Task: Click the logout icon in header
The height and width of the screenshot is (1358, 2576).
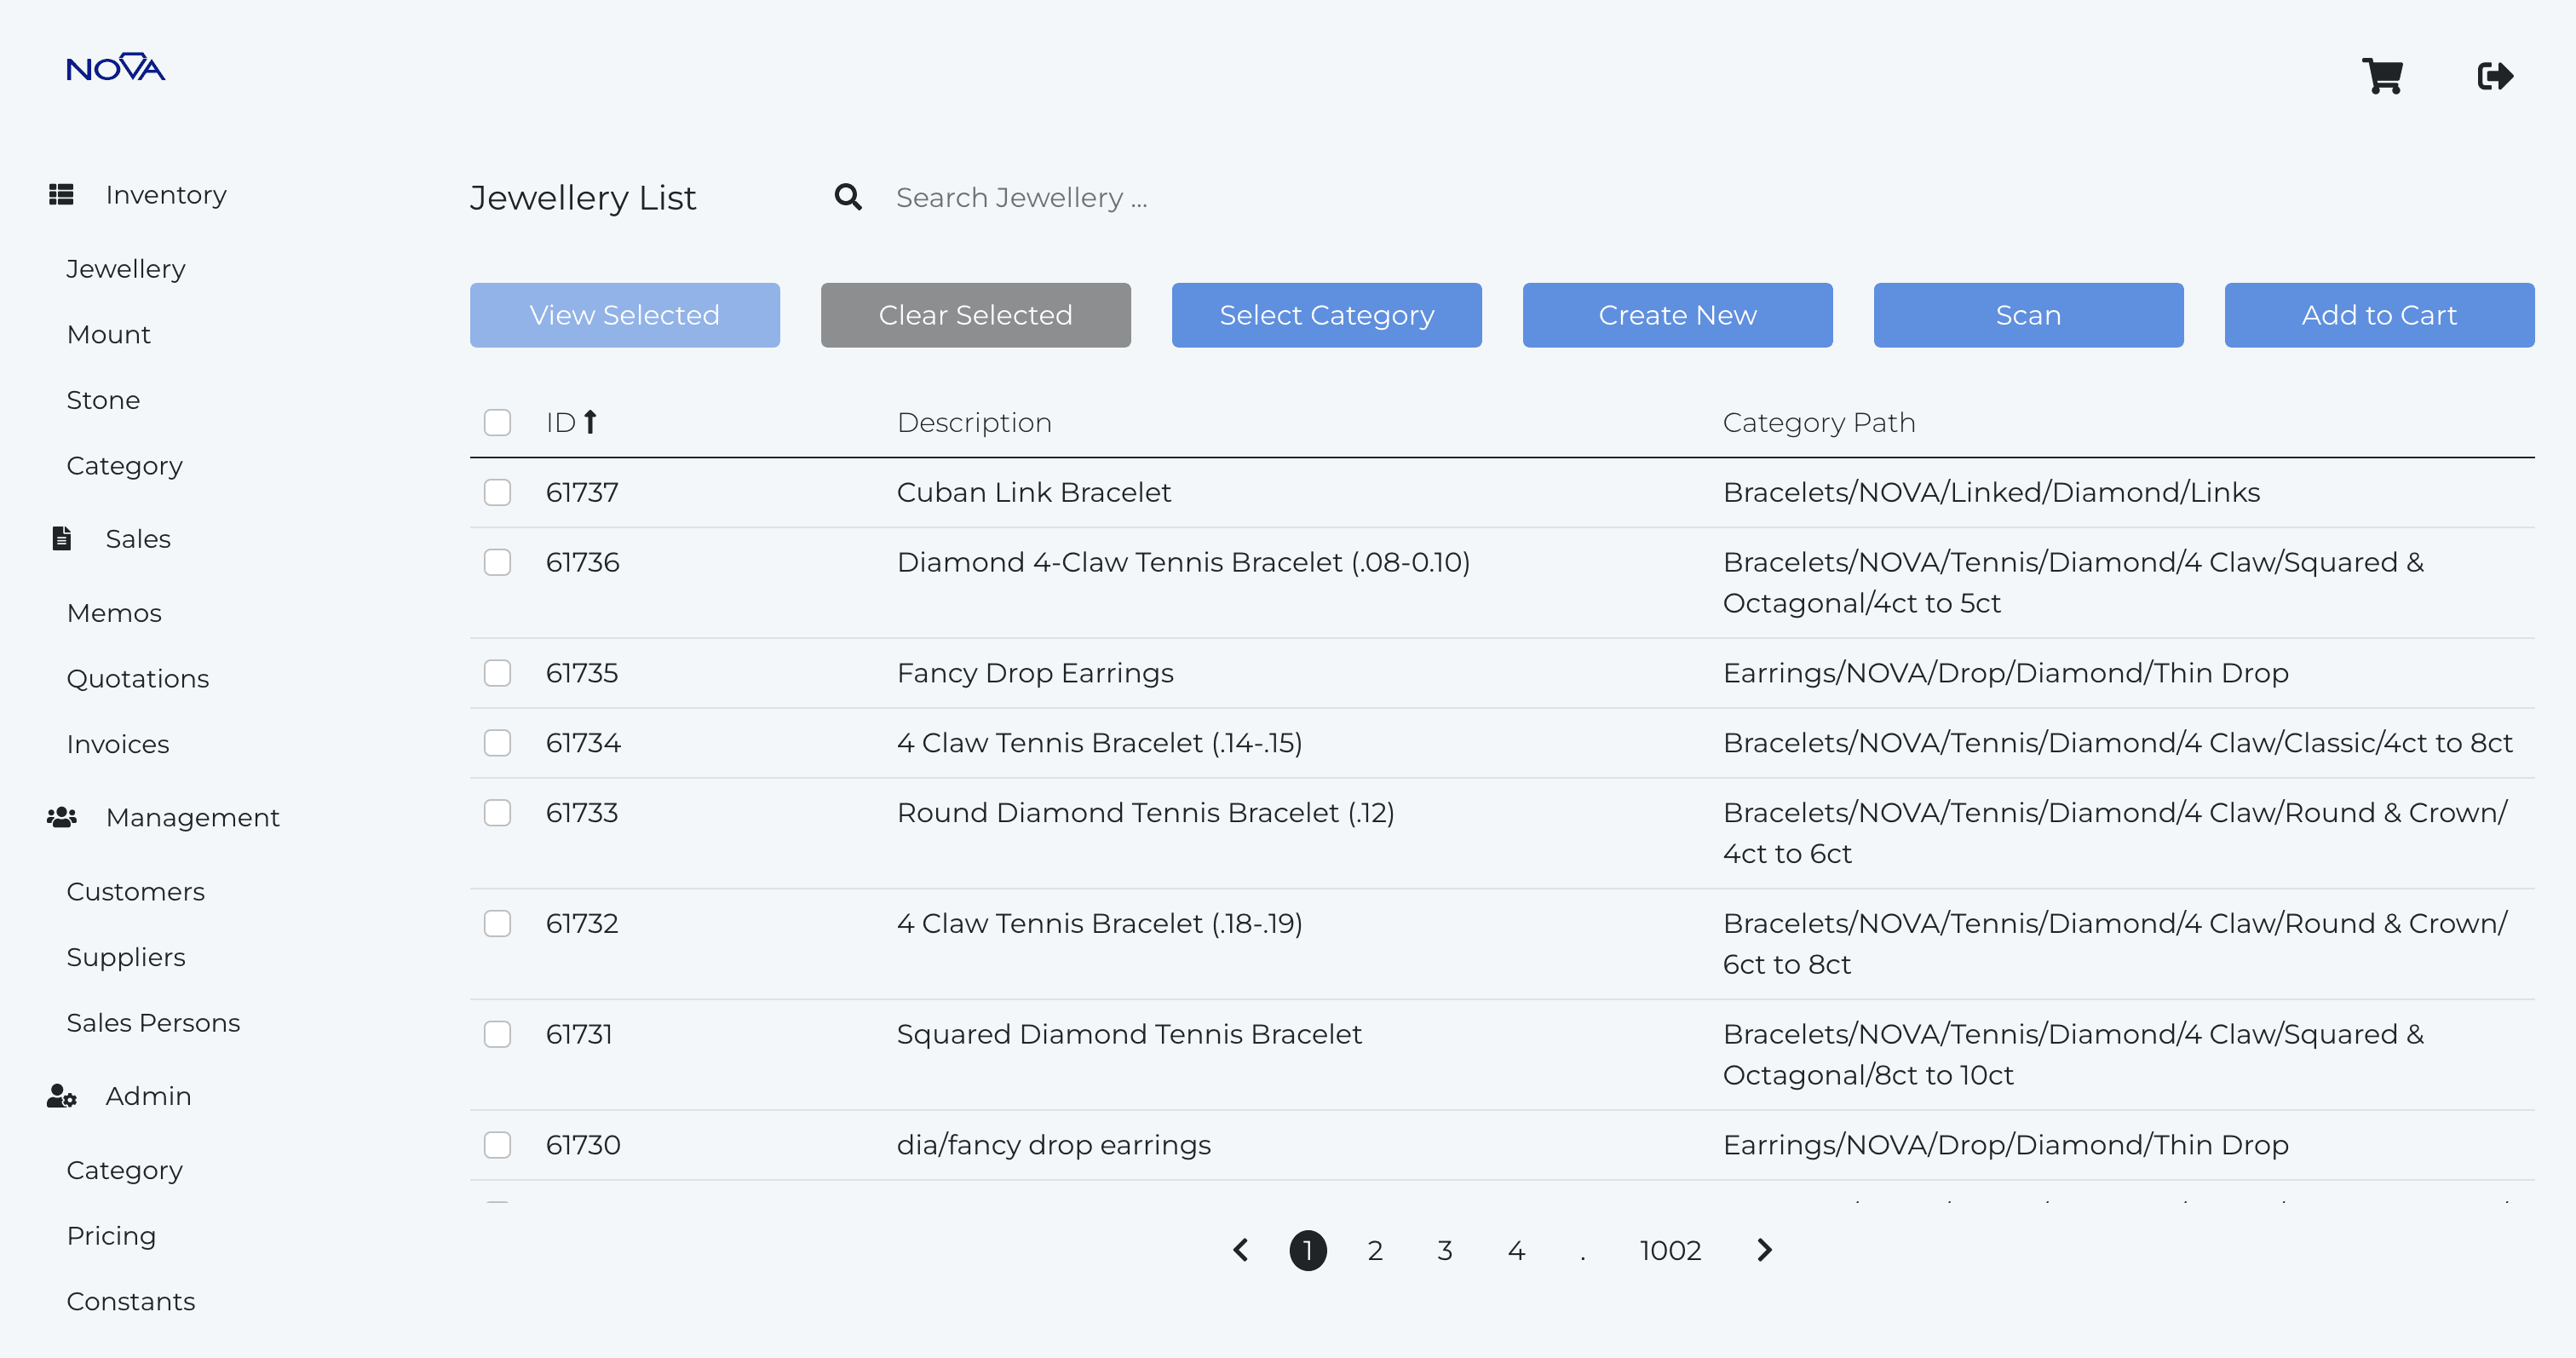Action: pos(2494,76)
